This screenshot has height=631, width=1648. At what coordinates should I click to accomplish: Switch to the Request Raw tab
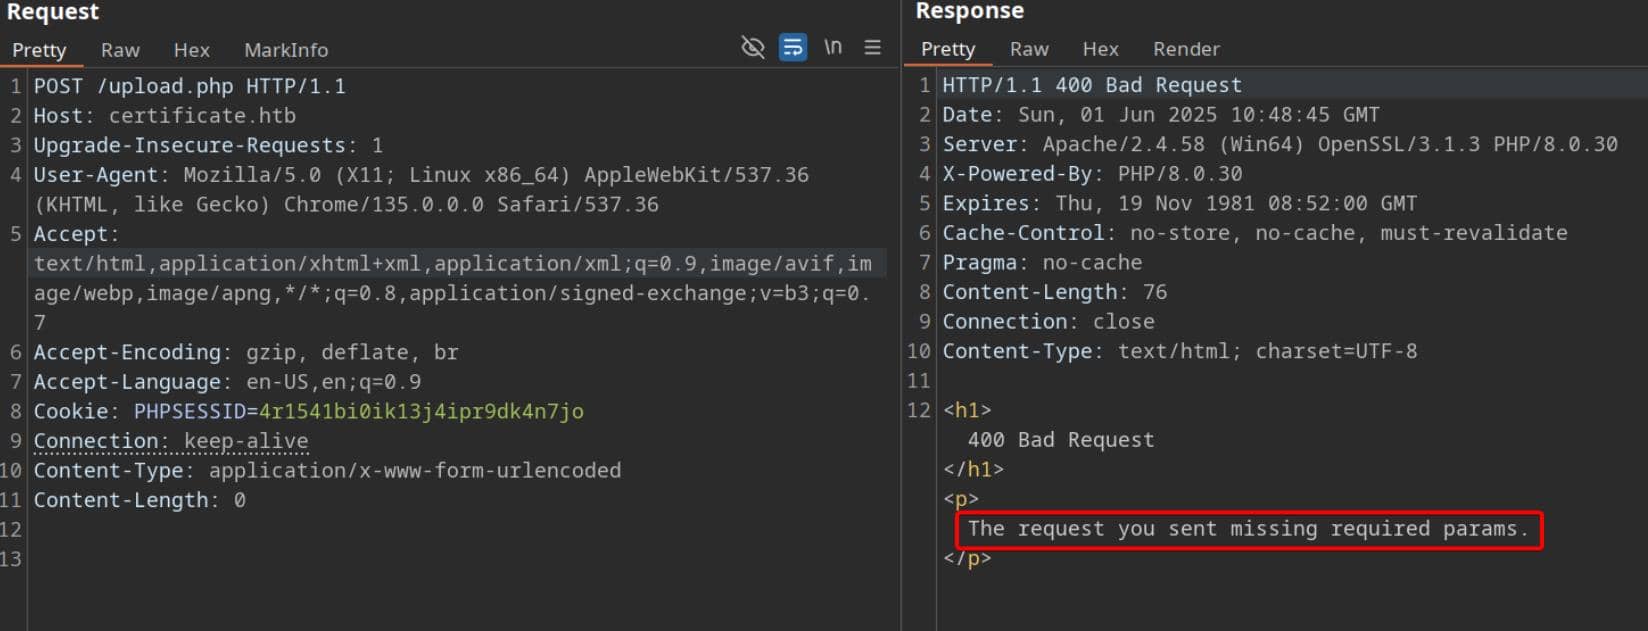tap(120, 50)
